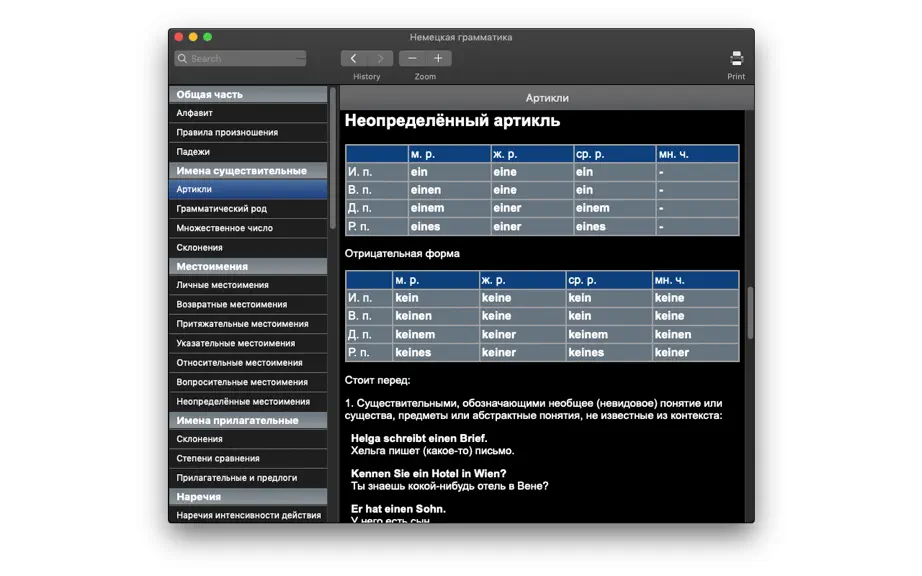The height and width of the screenshot is (576, 922).
Task: Click the window title Немецкая грамматика
Action: (x=461, y=37)
